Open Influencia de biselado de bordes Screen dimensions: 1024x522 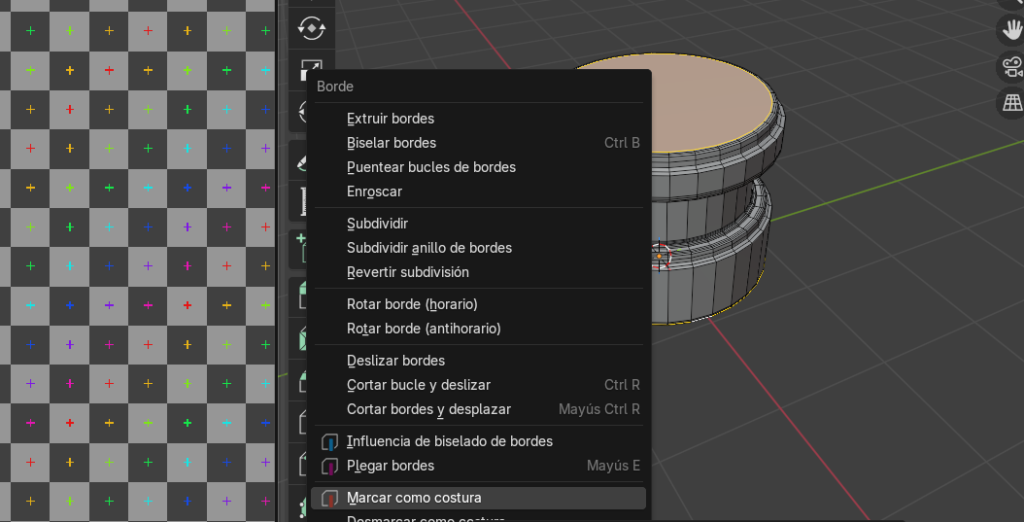click(x=479, y=441)
